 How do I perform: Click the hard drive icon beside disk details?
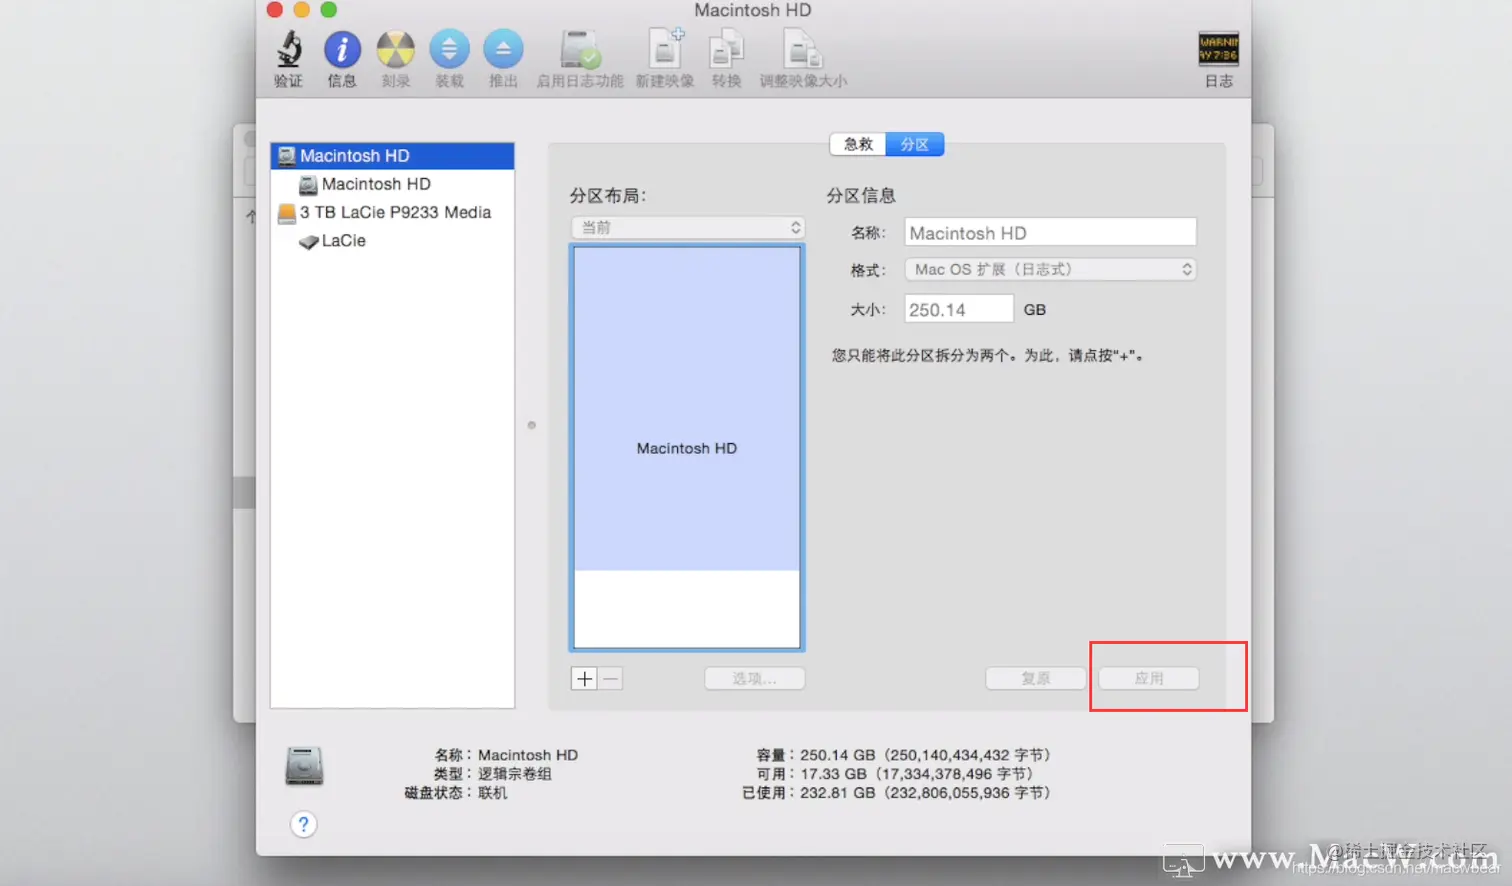[x=304, y=765]
